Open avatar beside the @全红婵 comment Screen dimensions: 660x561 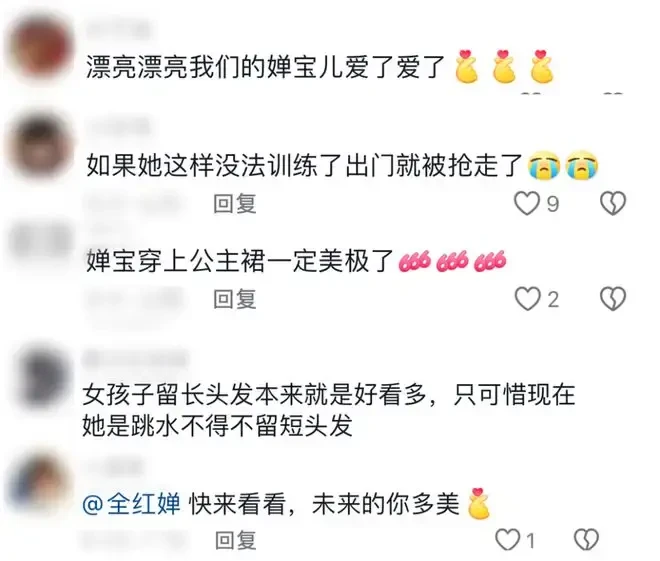(x=40, y=482)
